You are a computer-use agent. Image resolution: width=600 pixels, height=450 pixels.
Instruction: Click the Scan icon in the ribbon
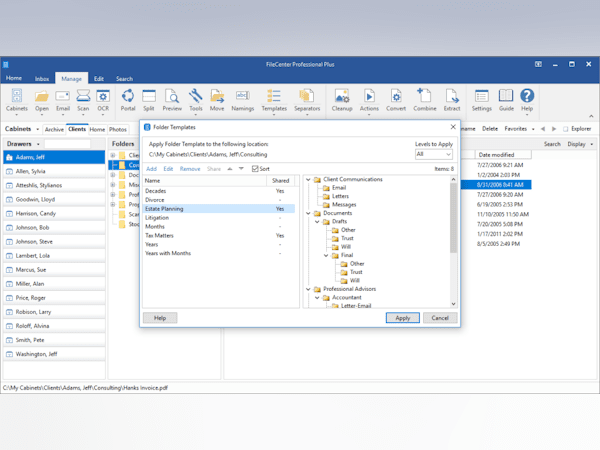(x=83, y=98)
